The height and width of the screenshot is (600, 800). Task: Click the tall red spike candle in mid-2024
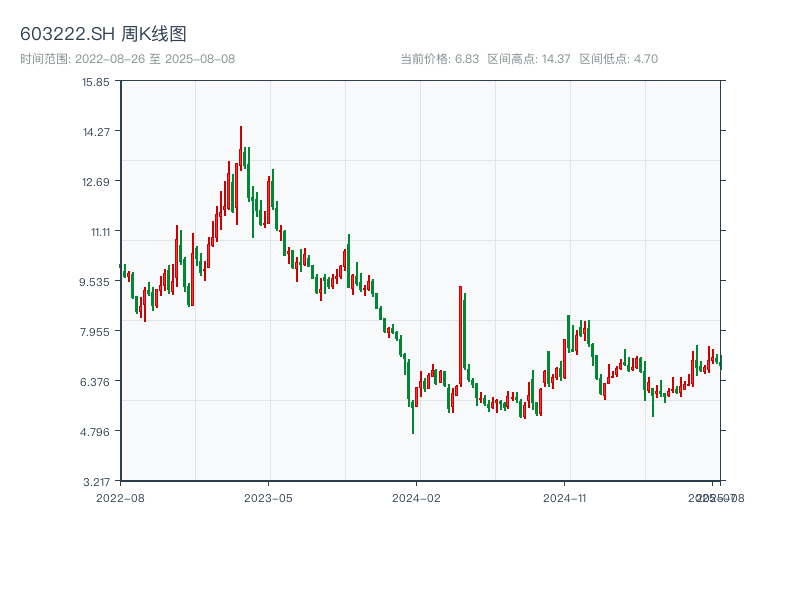coord(460,336)
